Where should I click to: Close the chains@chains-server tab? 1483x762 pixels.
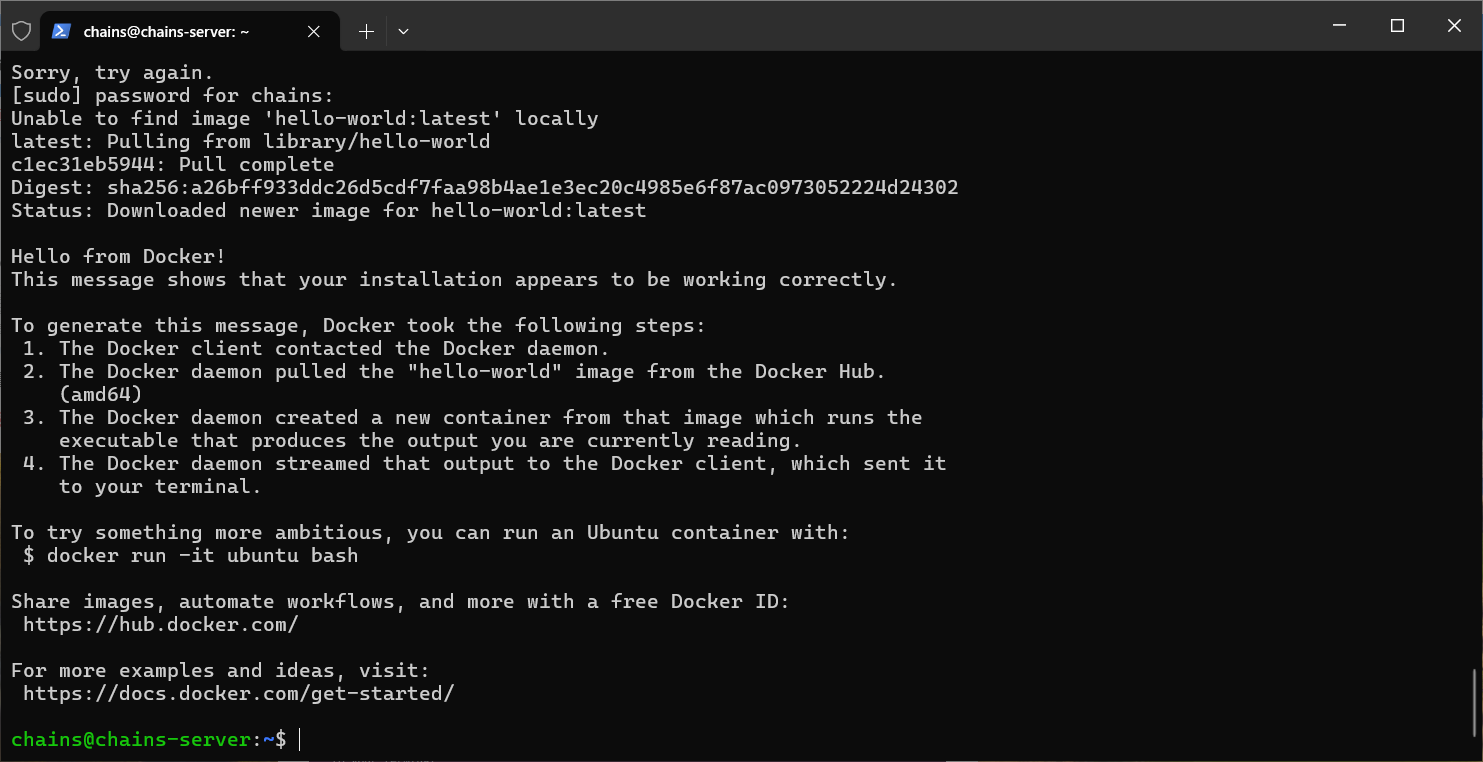pos(314,31)
